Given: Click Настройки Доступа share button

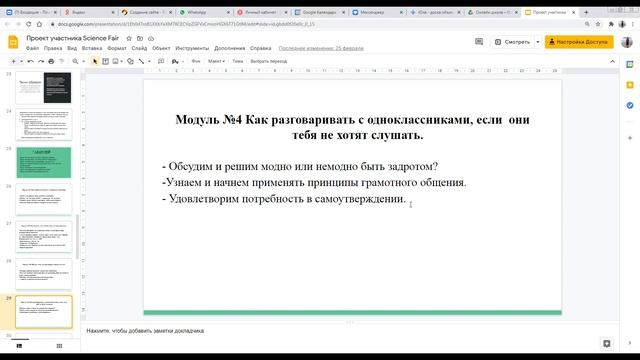Looking at the screenshot, I should (x=579, y=42).
